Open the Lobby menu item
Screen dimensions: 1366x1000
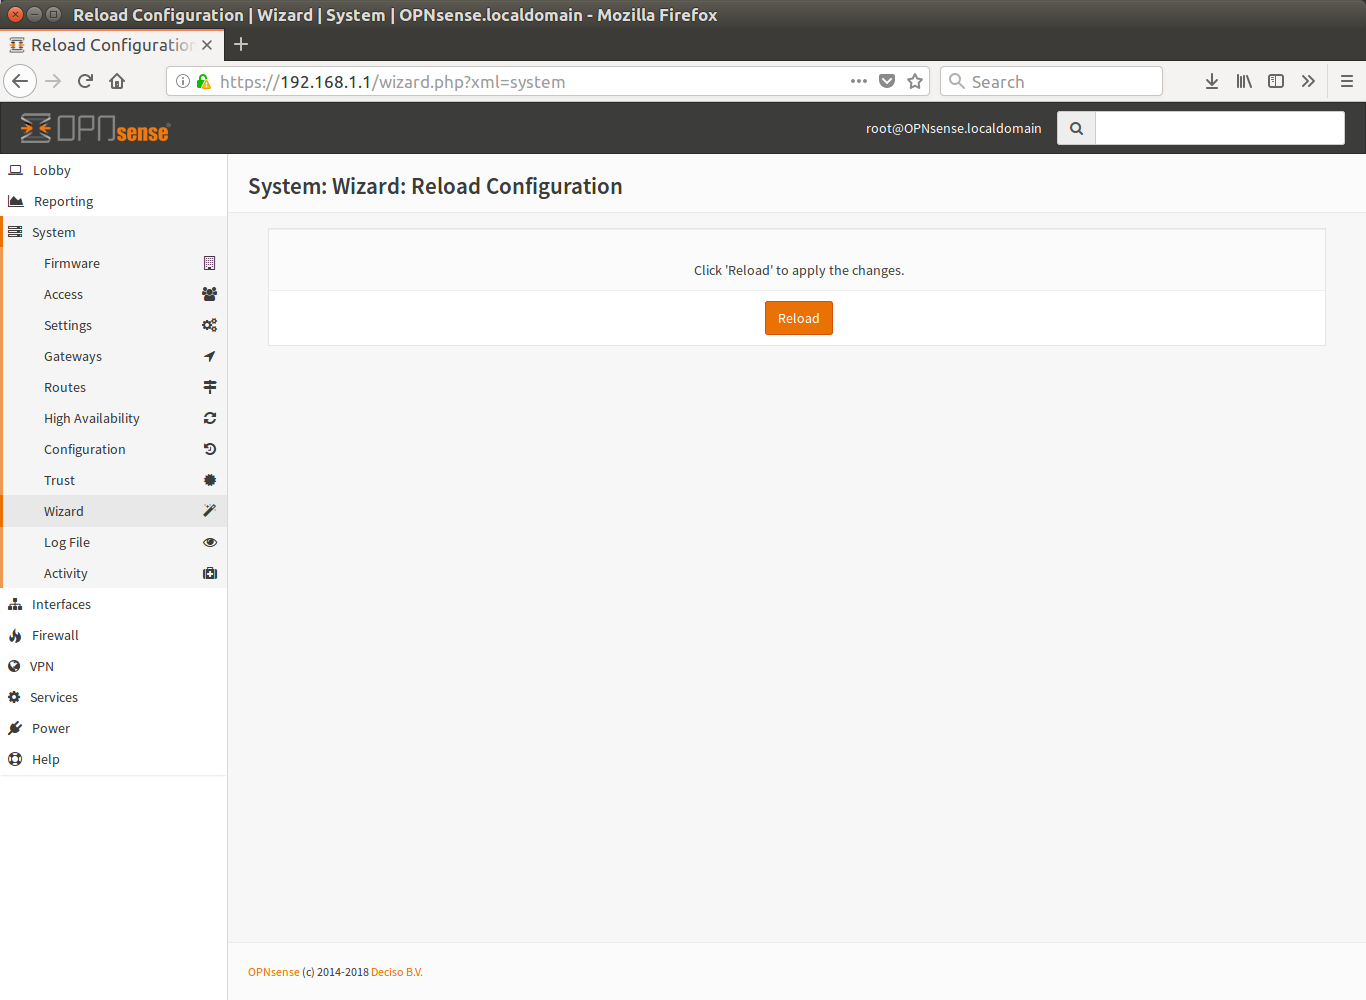(x=114, y=170)
